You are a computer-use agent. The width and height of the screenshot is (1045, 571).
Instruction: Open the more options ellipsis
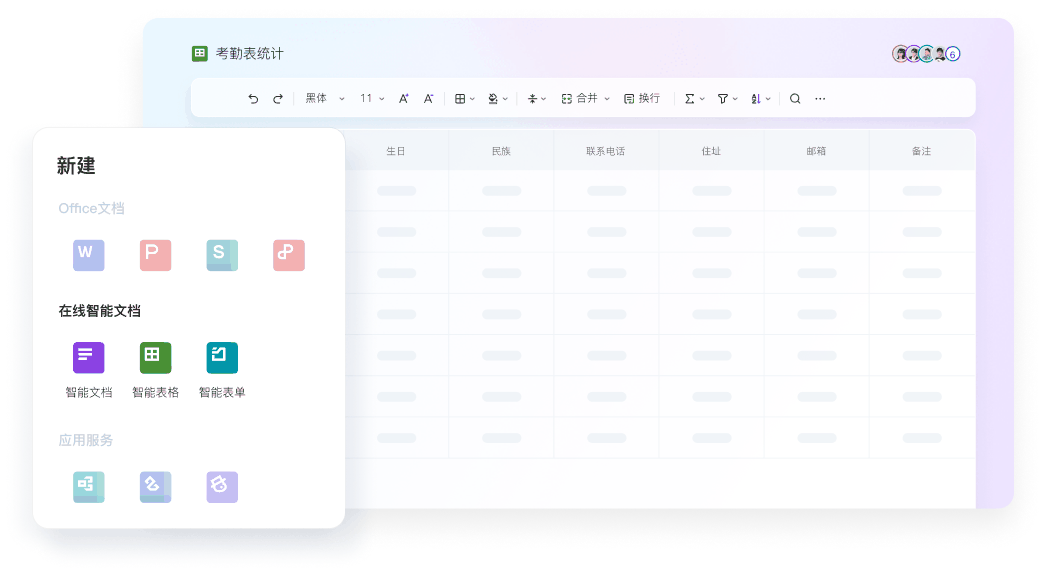[820, 99]
